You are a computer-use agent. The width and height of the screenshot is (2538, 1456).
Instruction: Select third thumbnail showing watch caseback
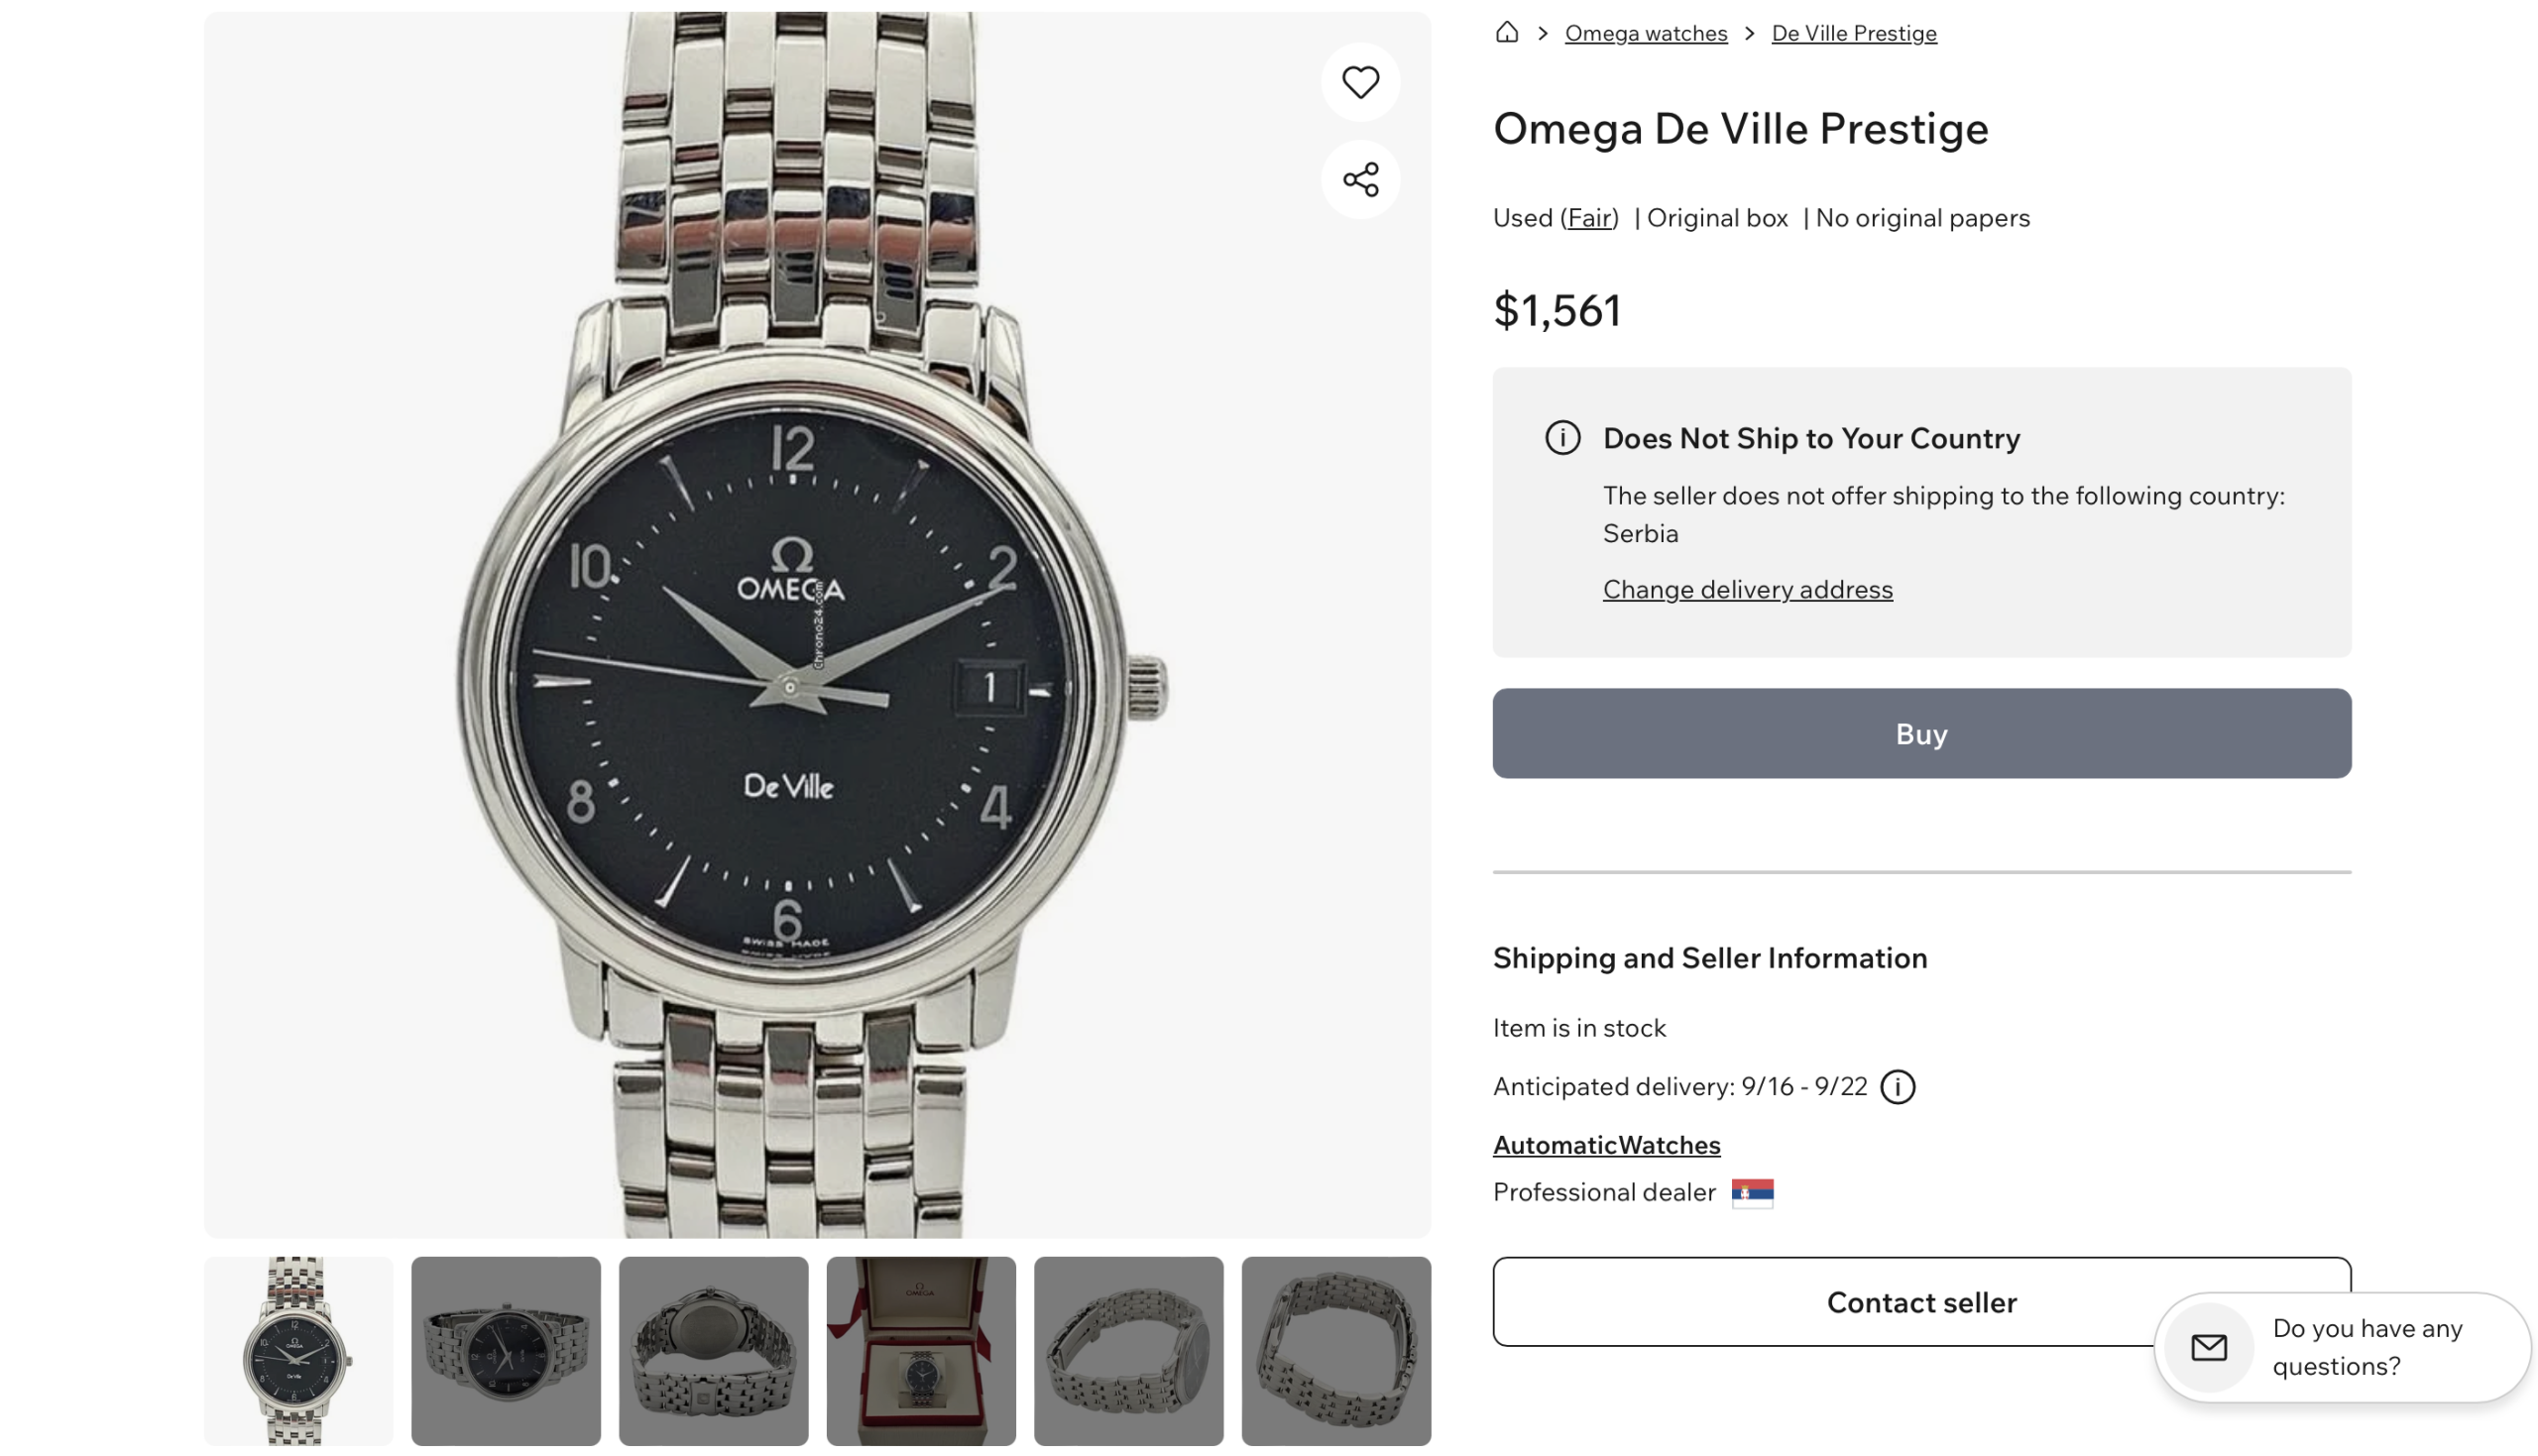[x=713, y=1350]
